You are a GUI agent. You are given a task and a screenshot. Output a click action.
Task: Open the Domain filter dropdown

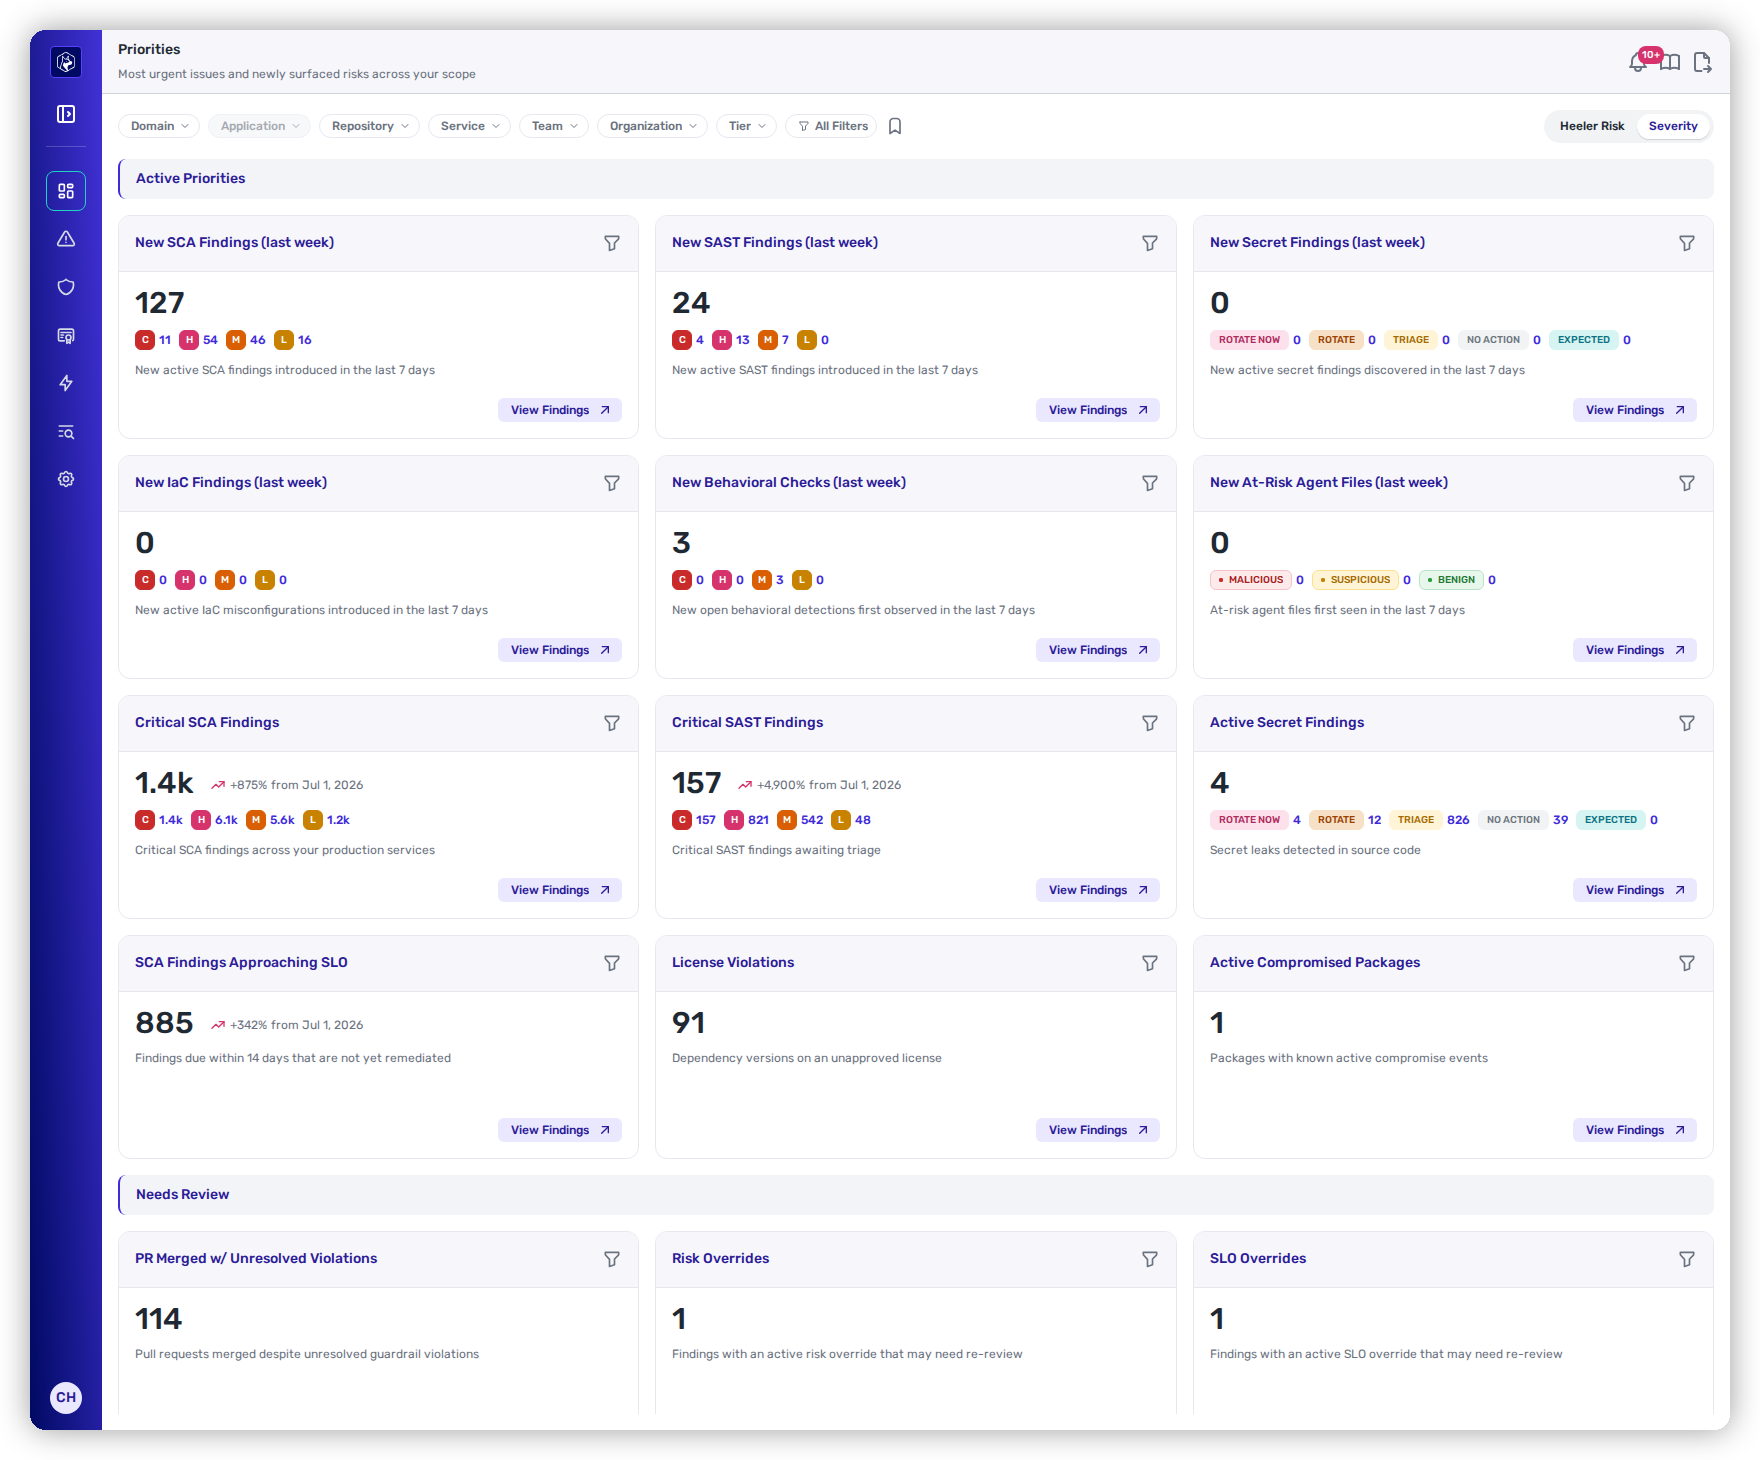[160, 126]
